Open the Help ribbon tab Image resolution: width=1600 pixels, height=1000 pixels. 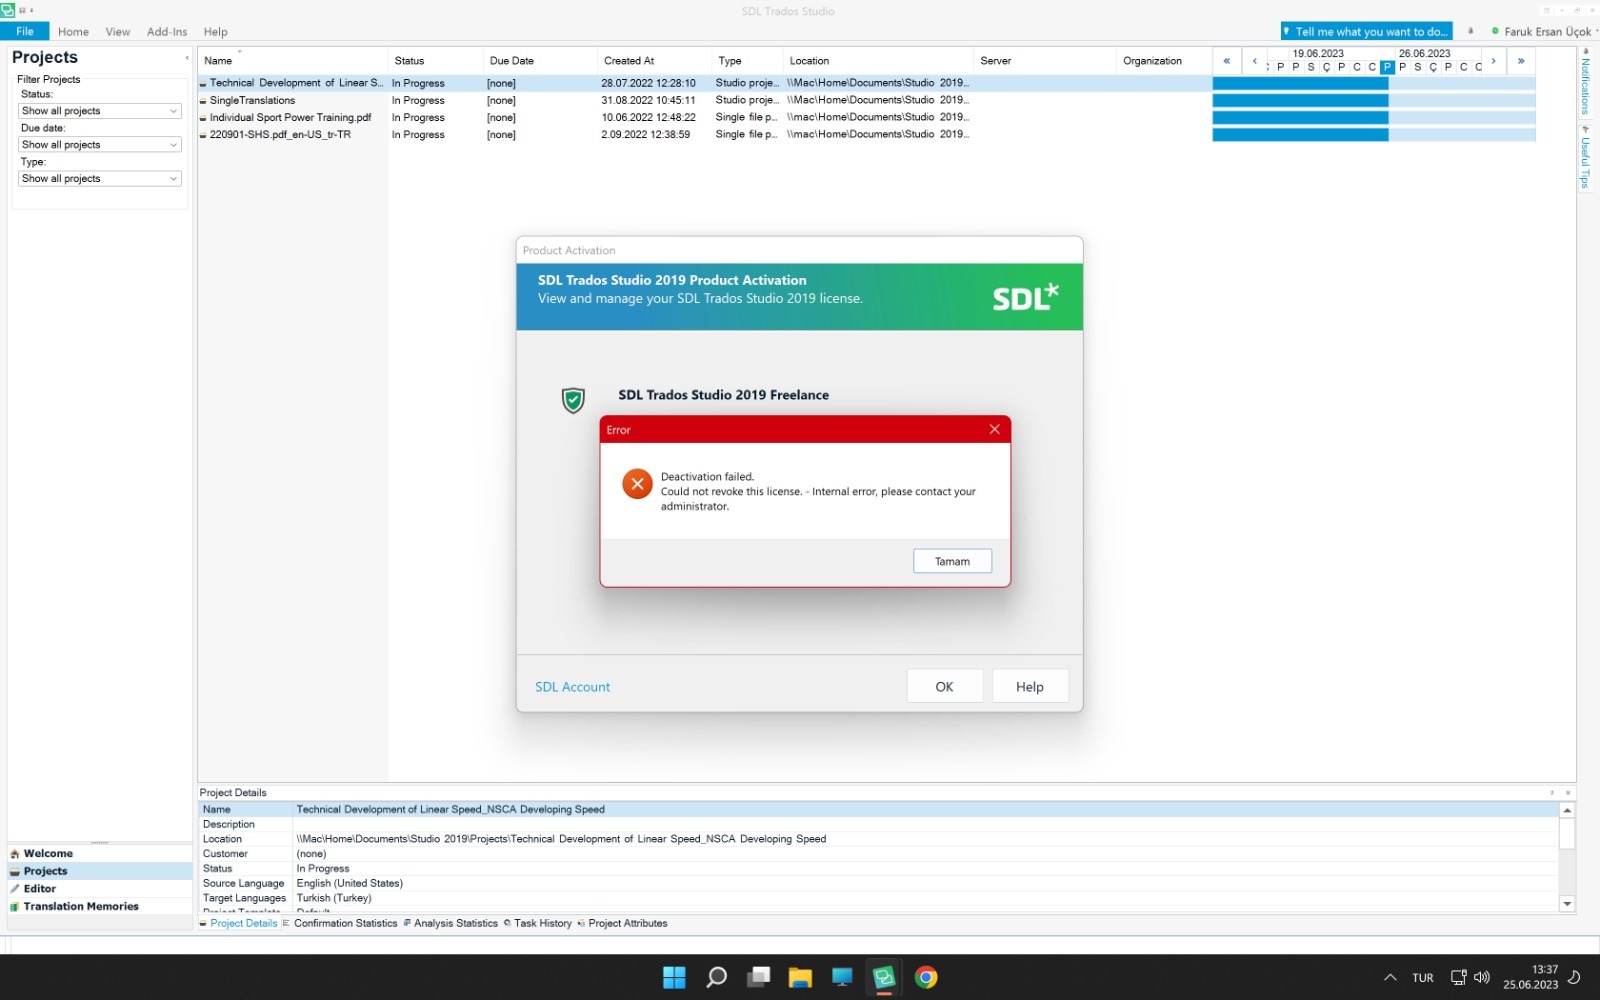[x=215, y=32]
